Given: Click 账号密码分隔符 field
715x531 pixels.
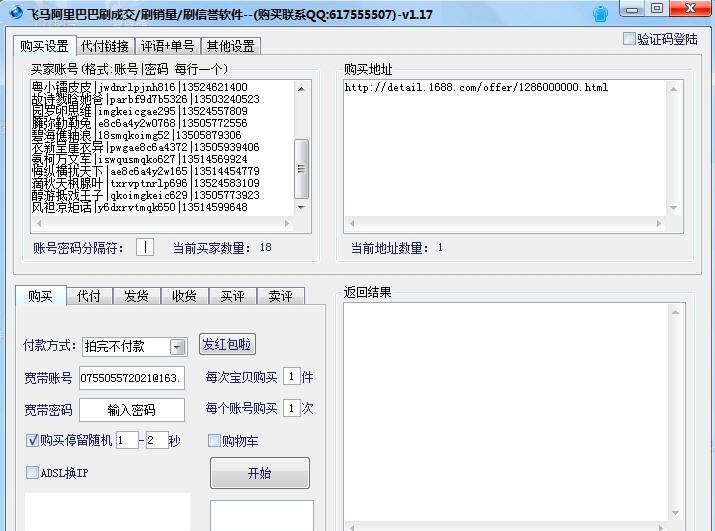Looking at the screenshot, I should pyautogui.click(x=145, y=247).
